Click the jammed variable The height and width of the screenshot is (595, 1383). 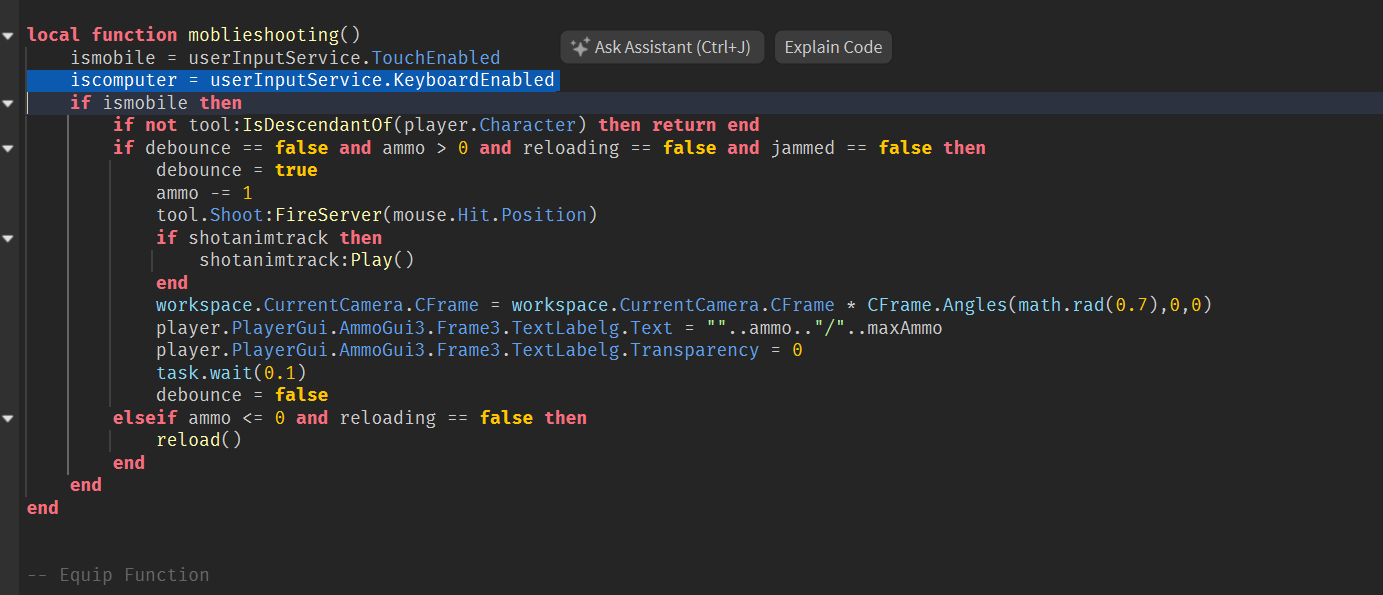pyautogui.click(x=803, y=148)
